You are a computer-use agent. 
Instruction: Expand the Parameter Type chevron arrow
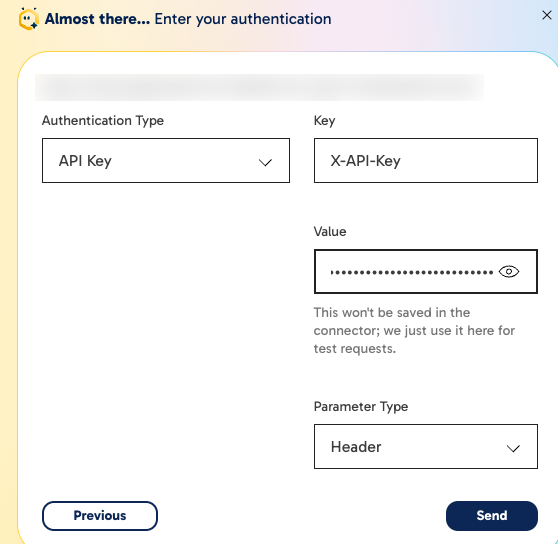pos(513,448)
